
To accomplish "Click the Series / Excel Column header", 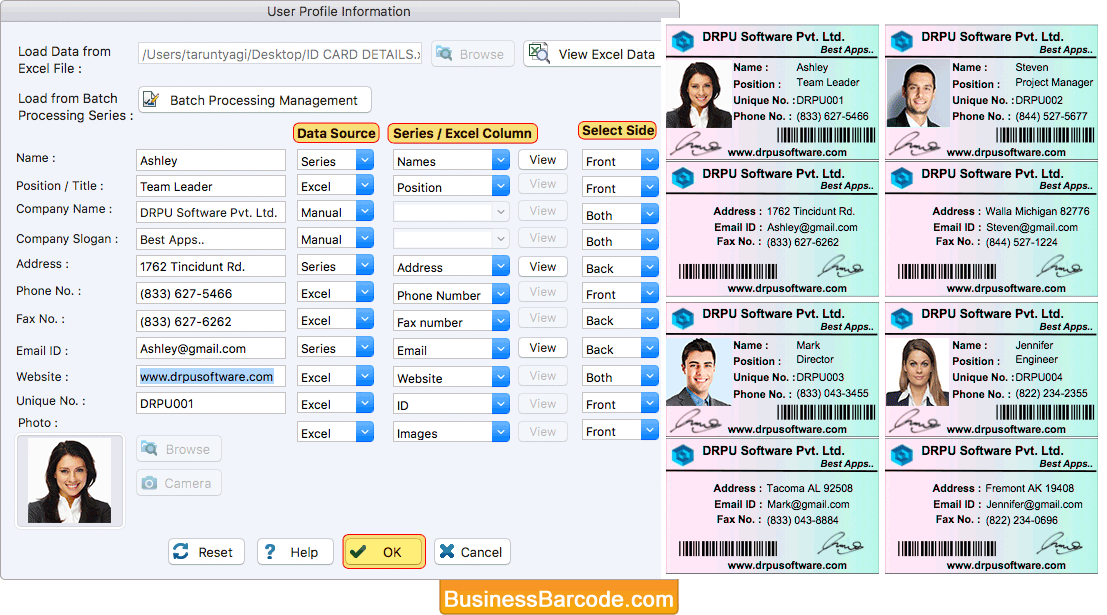I will pos(462,133).
